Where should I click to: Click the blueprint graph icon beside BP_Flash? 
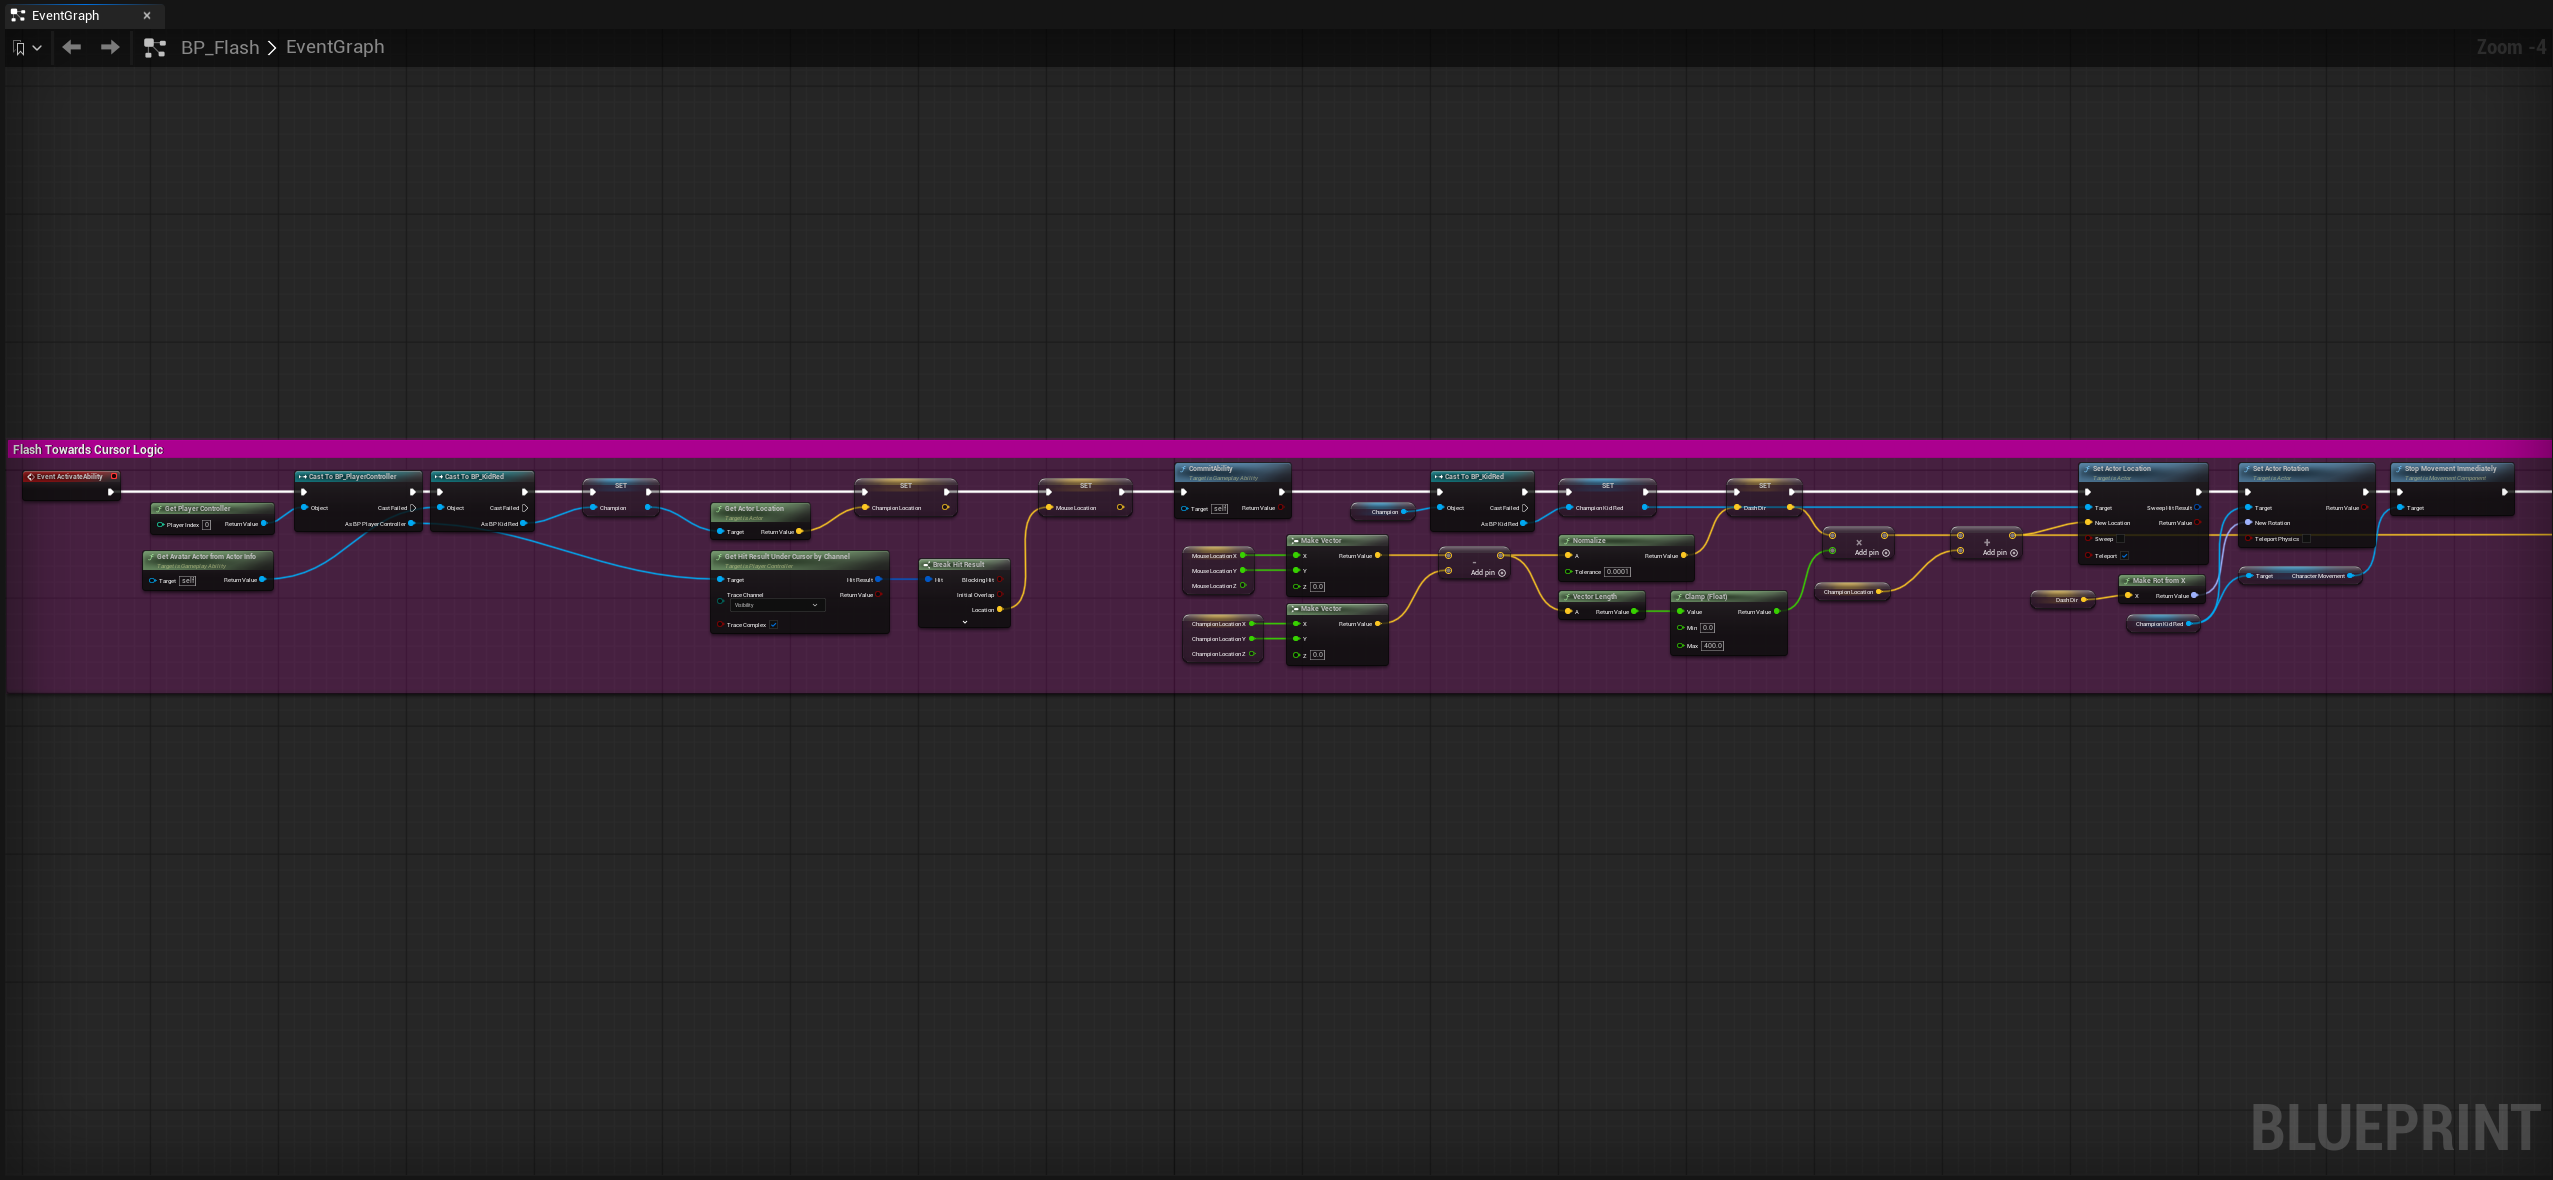coord(155,47)
